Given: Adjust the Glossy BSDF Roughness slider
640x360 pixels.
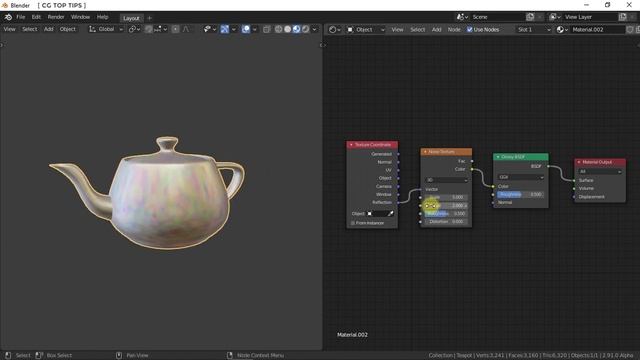Looking at the screenshot, I should [x=521, y=194].
